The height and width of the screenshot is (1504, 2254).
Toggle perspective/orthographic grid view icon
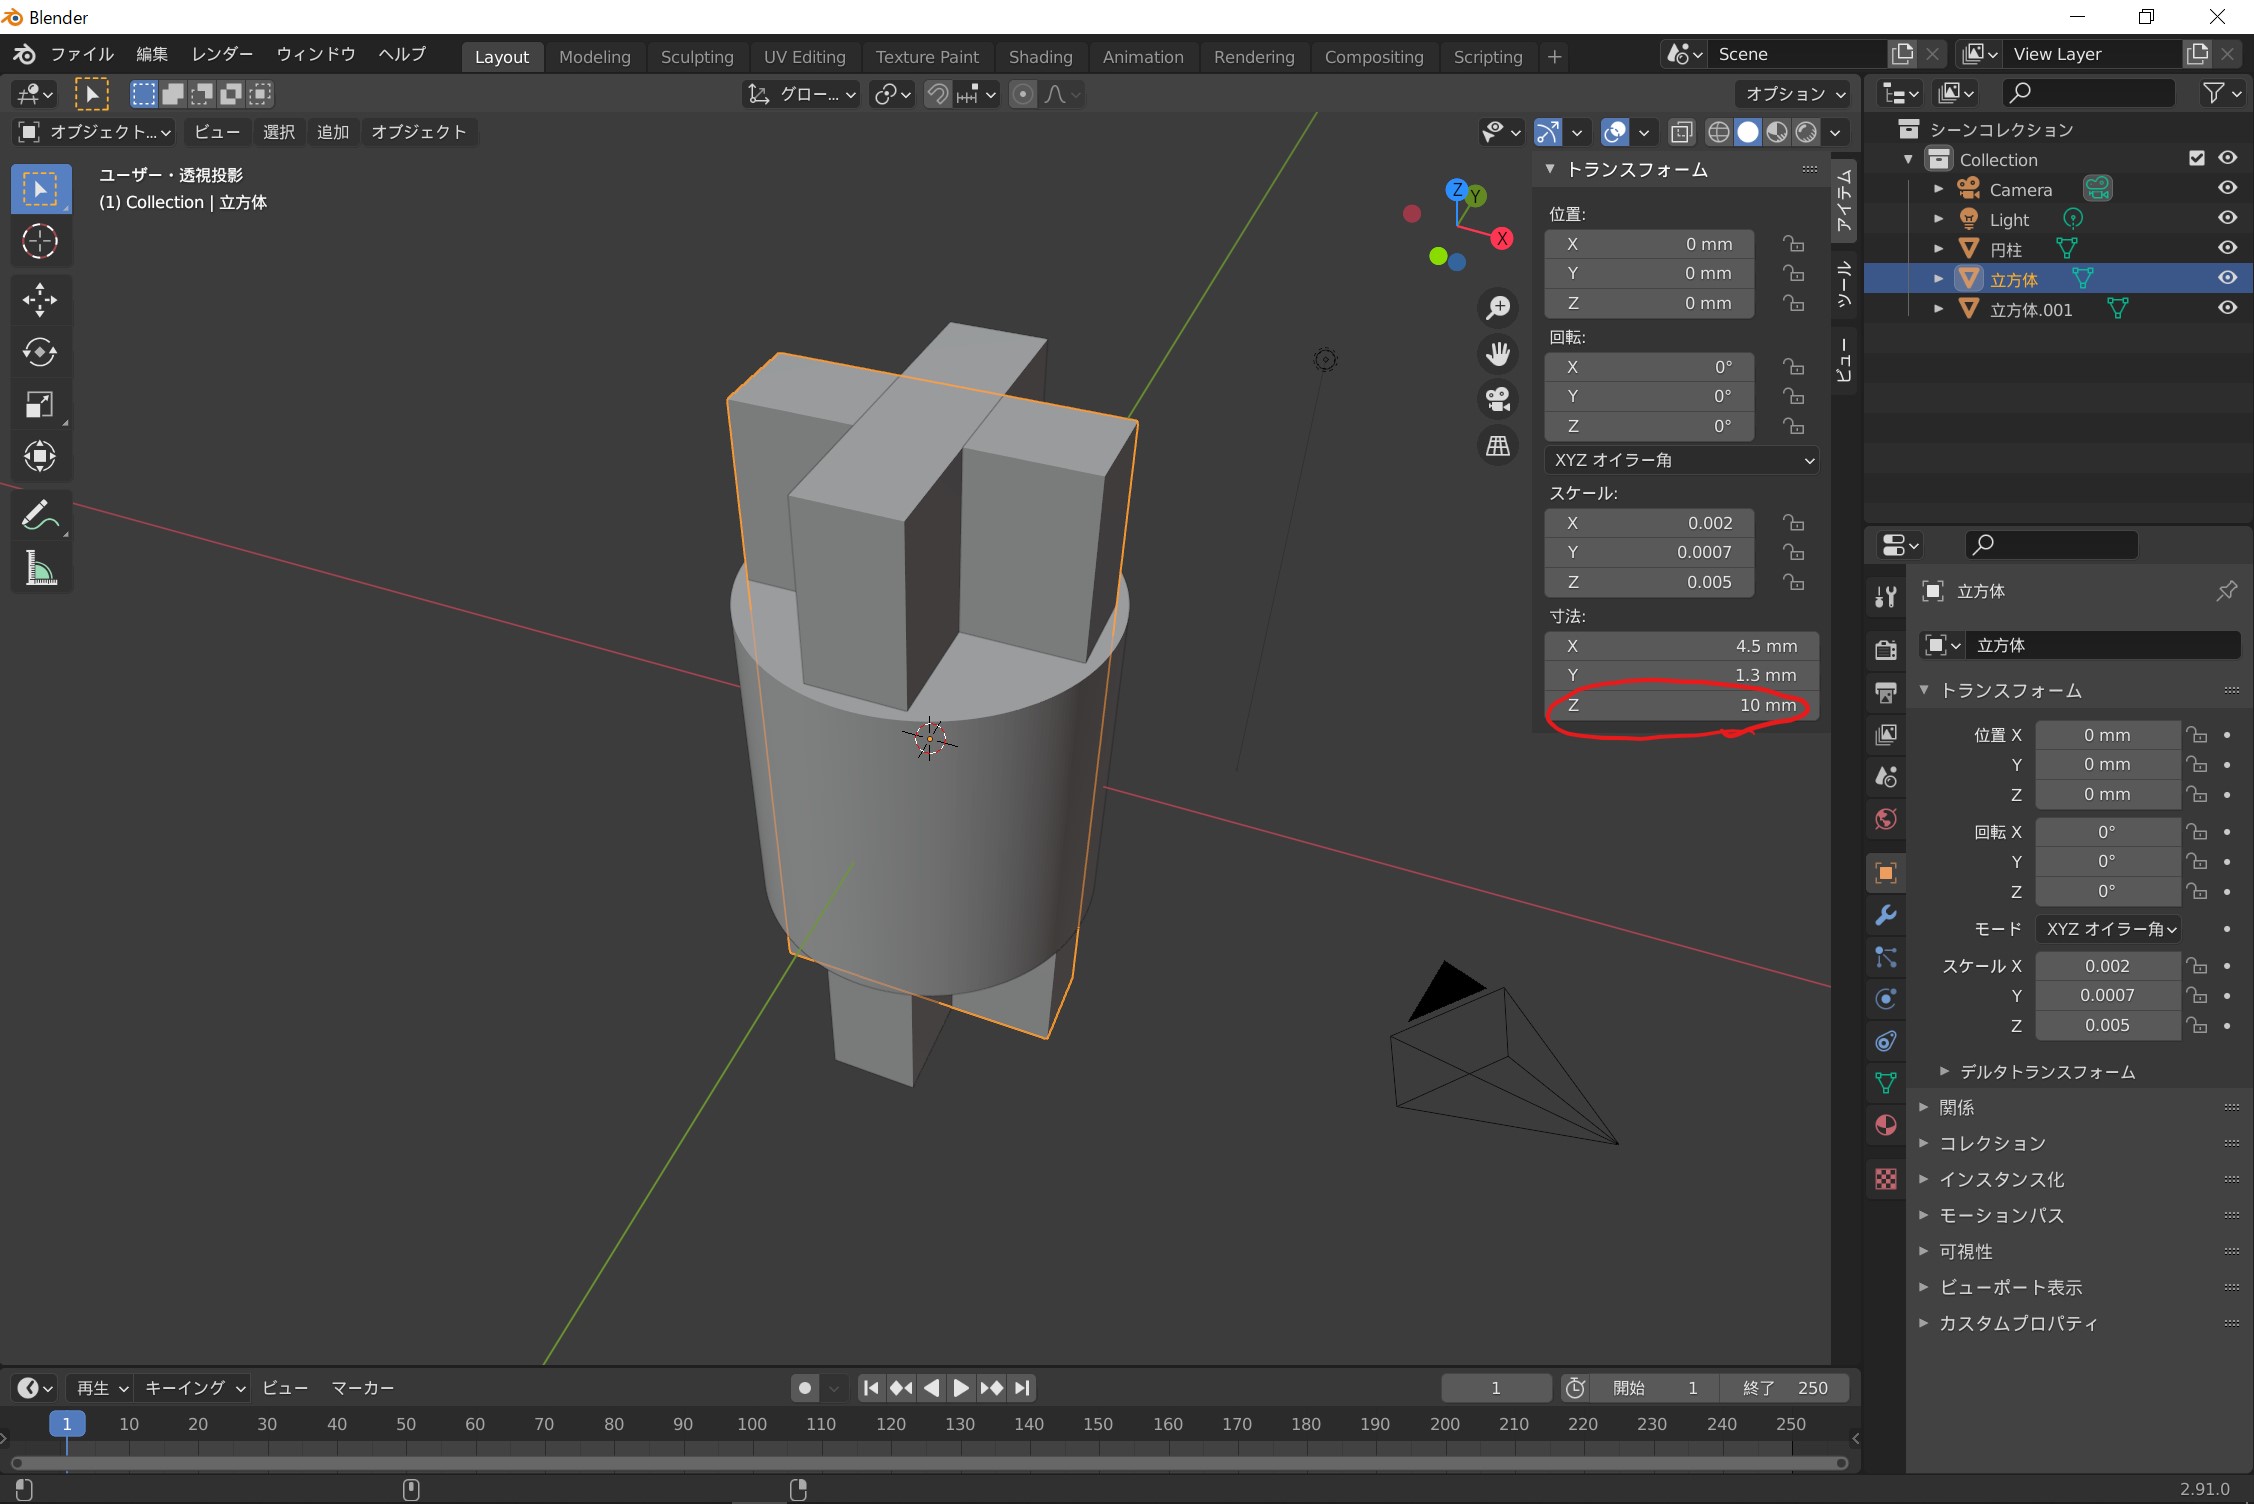(x=1498, y=446)
